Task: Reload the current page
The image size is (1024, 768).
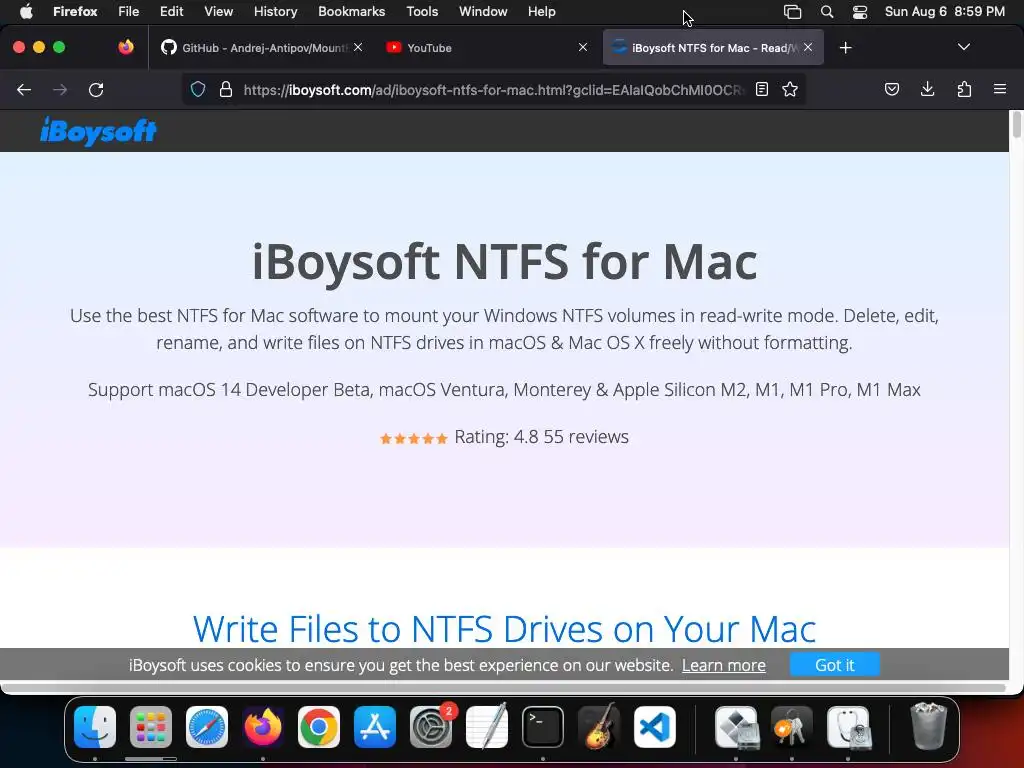Action: 96,89
